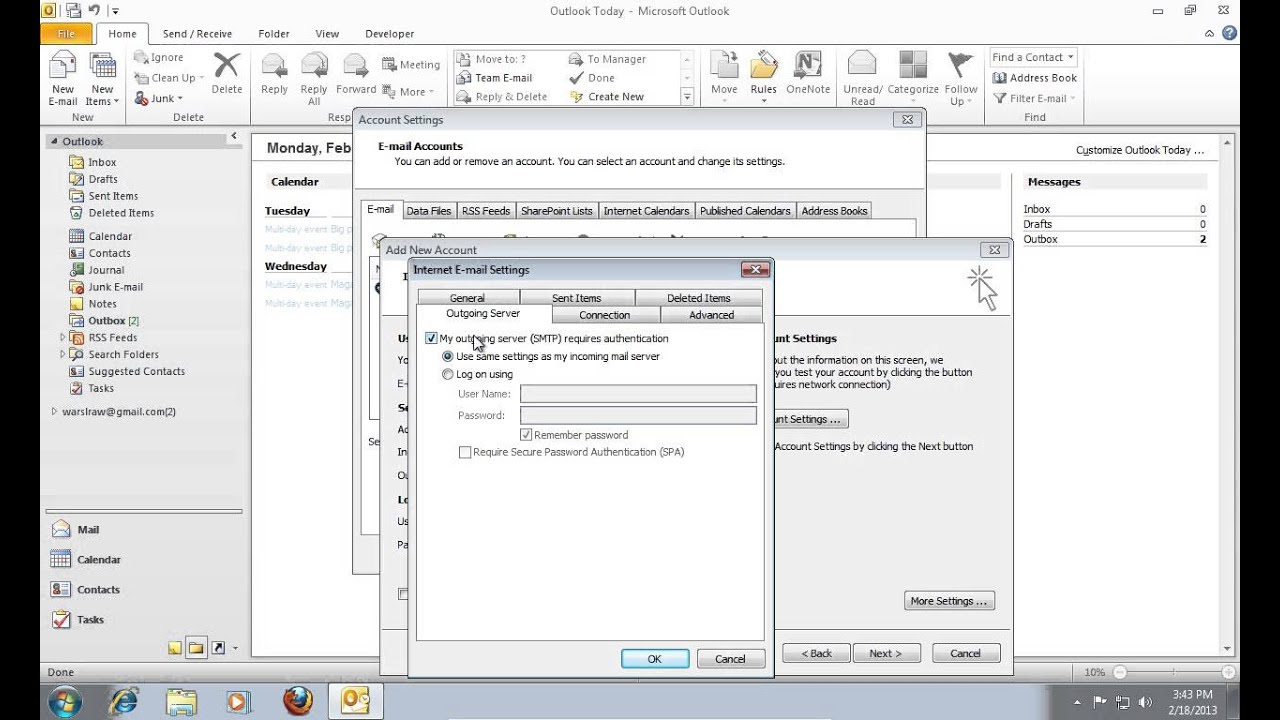Open the Data Files tab in Account Settings

point(429,211)
